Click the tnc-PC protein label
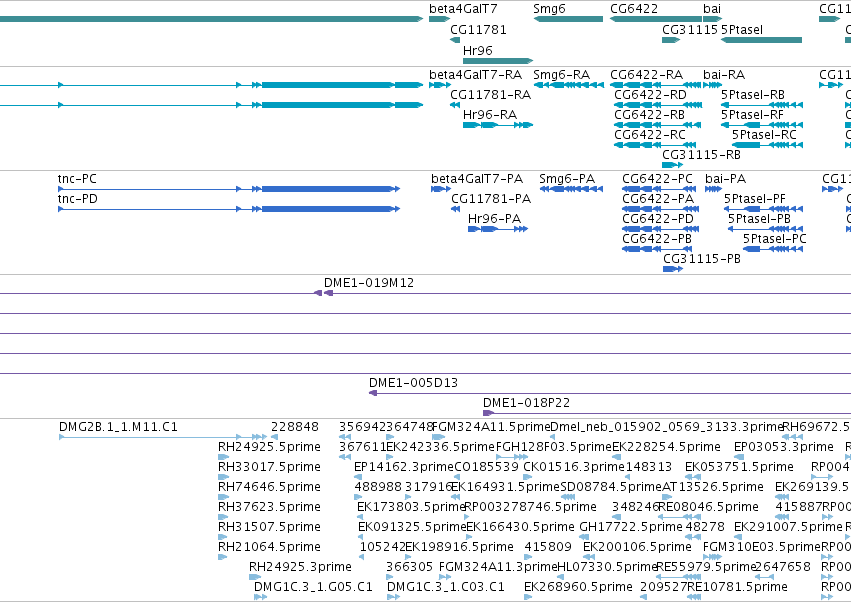 point(77,179)
